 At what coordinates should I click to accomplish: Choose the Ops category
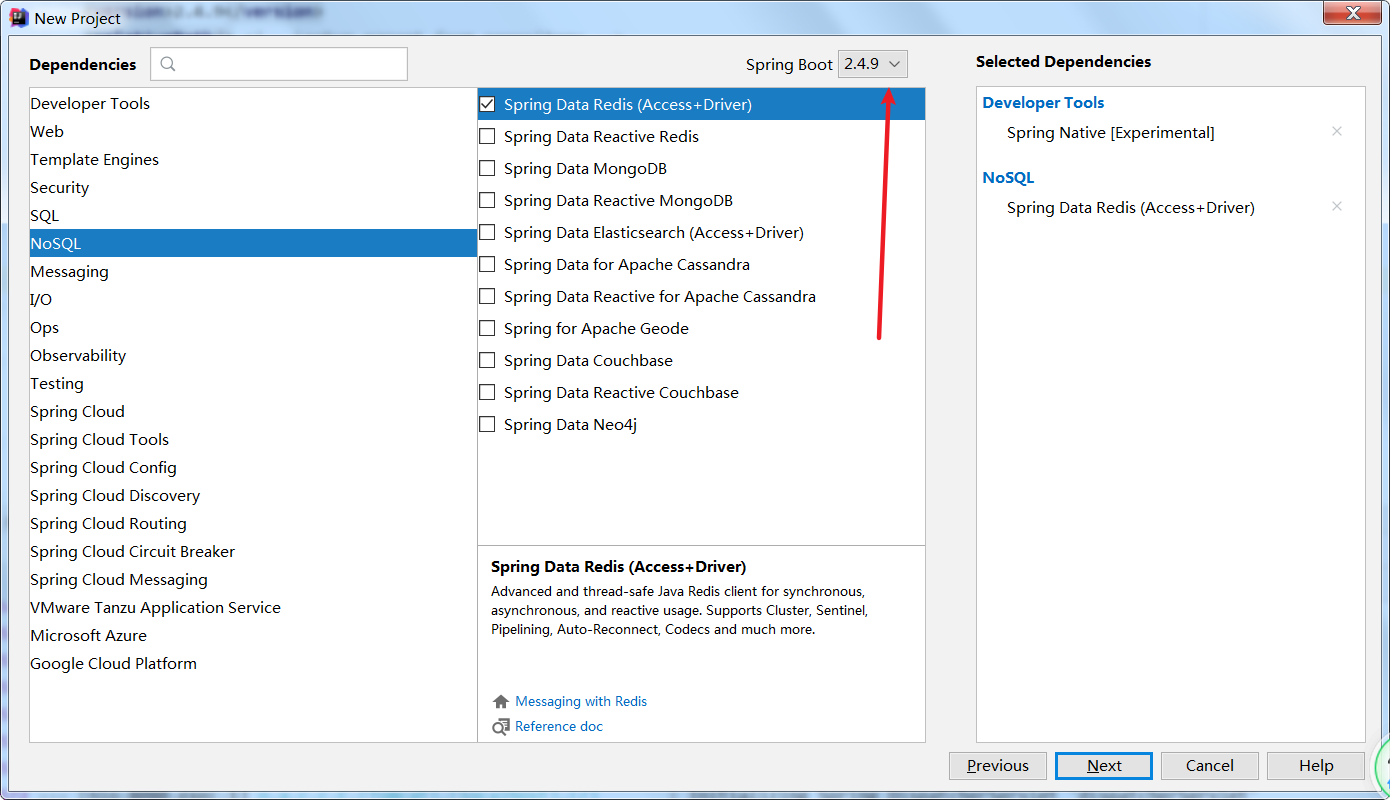click(x=253, y=328)
